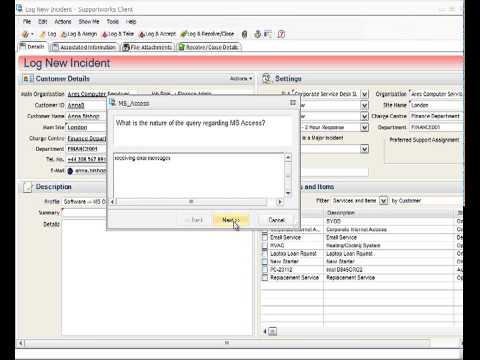
Task: Click the Log & Accept toolbar button
Action: [x=157, y=34]
